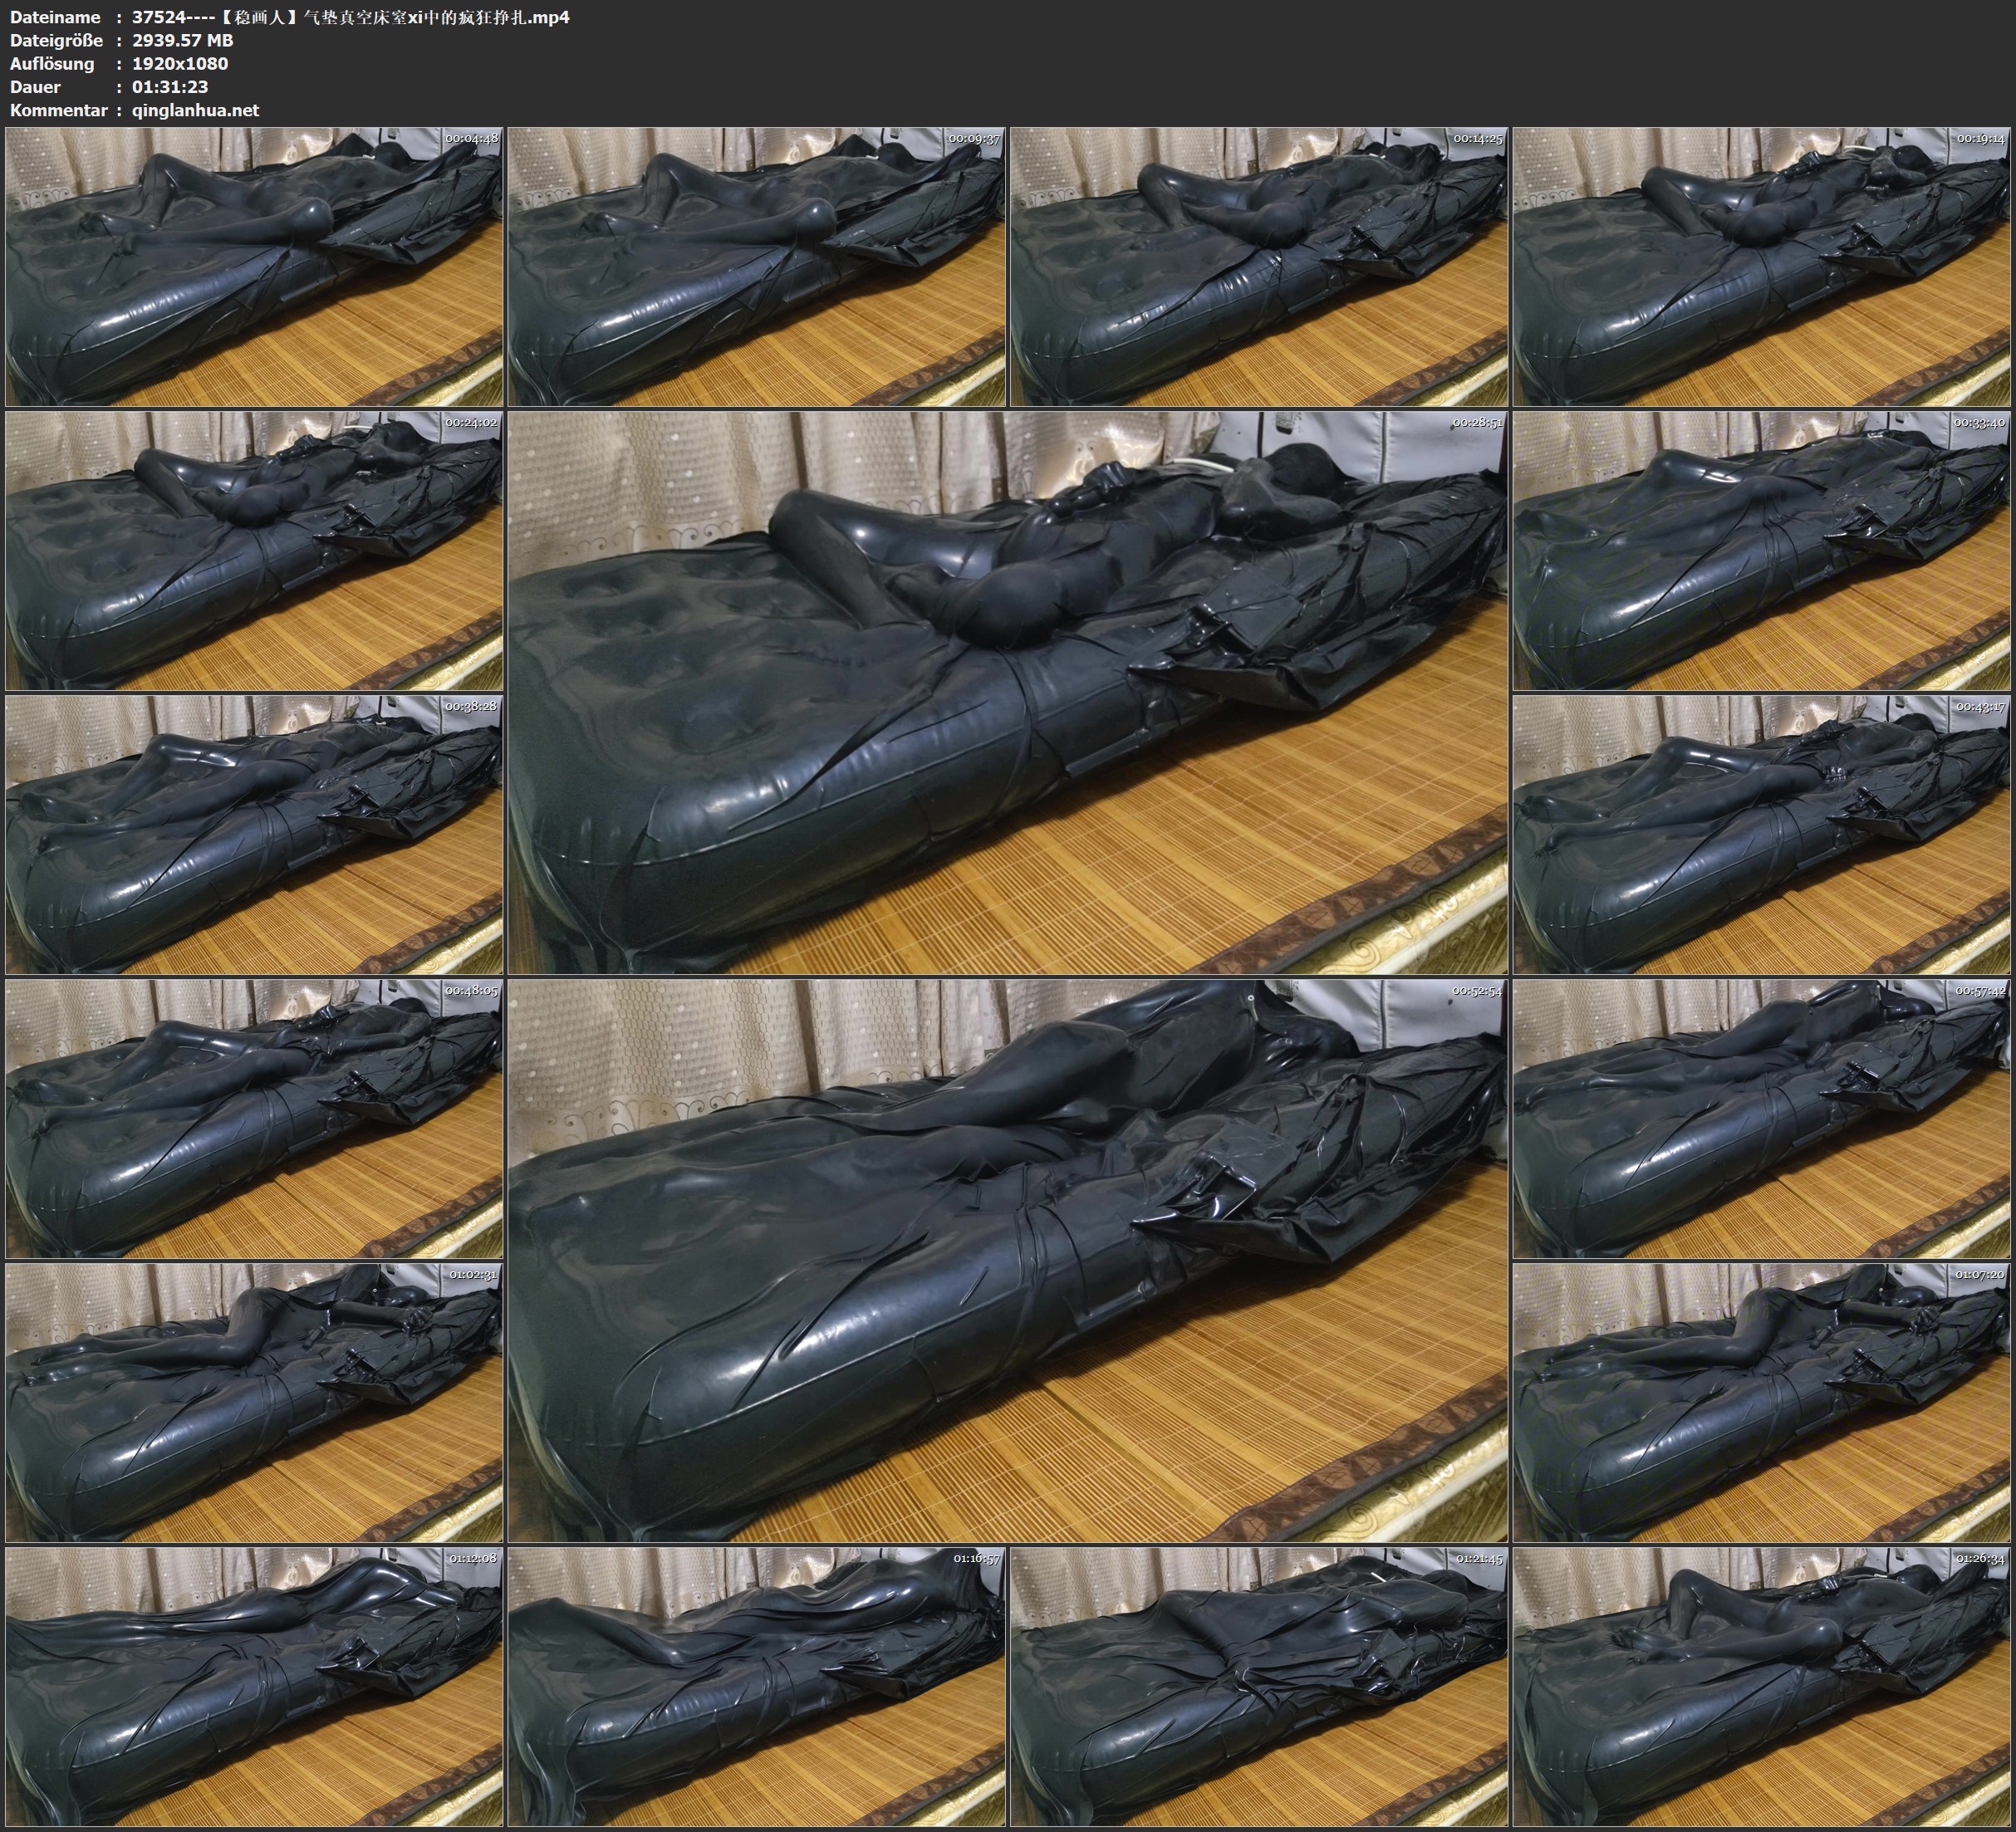Click the 00:19:14 preview frame

click(1762, 266)
